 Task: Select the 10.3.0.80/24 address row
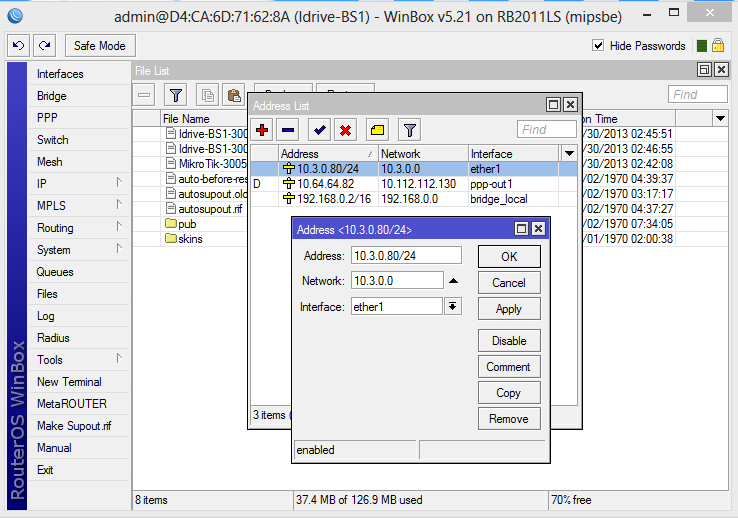414,169
